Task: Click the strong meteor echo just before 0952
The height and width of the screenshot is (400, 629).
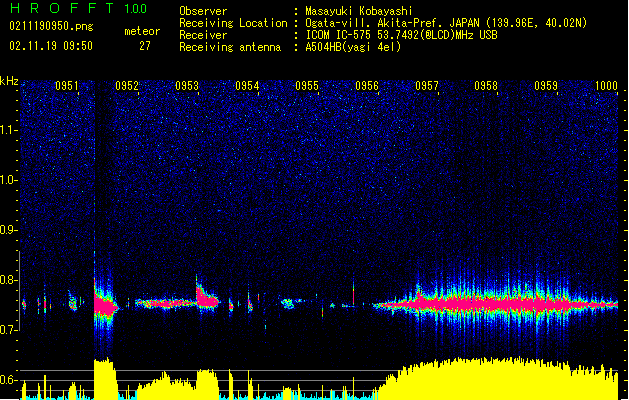Action: pos(105,307)
